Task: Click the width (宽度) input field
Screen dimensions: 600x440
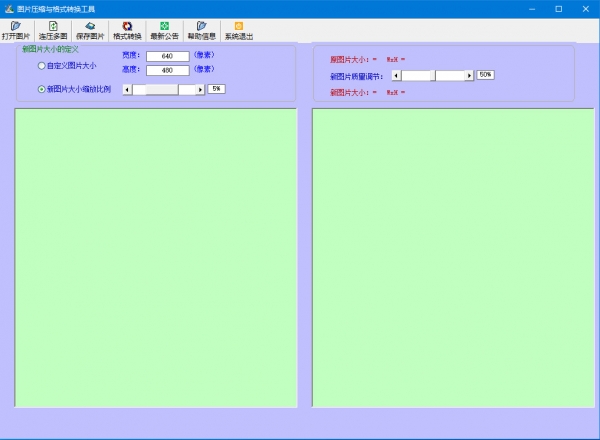Action: tap(167, 56)
